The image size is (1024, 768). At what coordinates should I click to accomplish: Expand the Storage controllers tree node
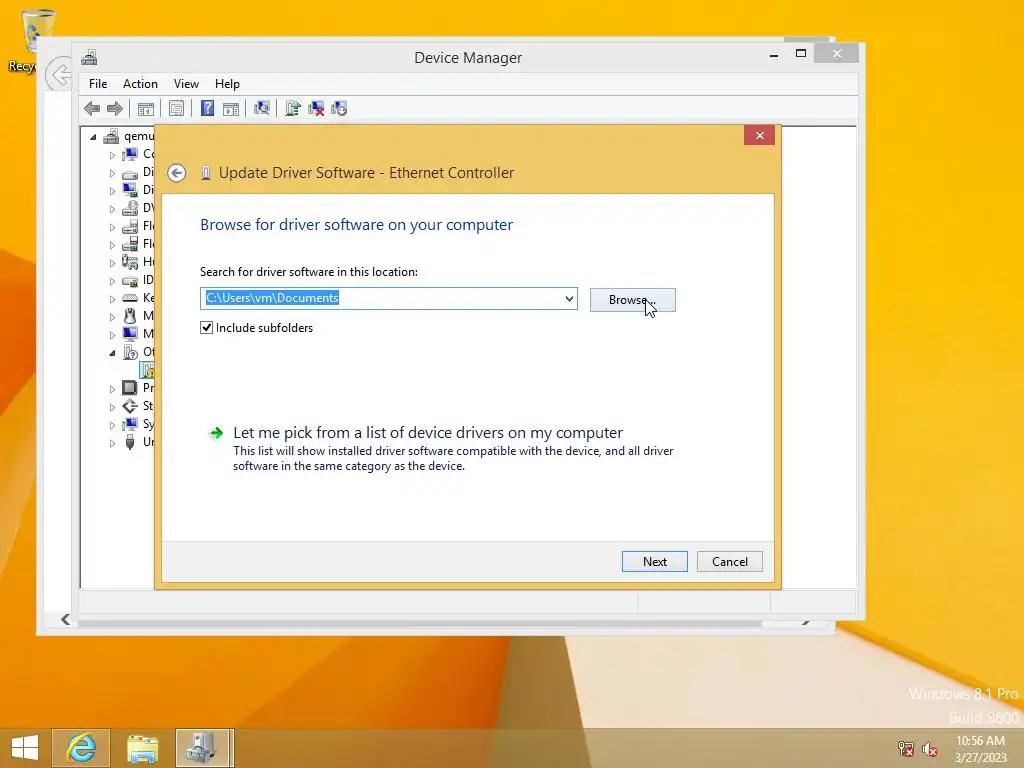pyautogui.click(x=112, y=407)
